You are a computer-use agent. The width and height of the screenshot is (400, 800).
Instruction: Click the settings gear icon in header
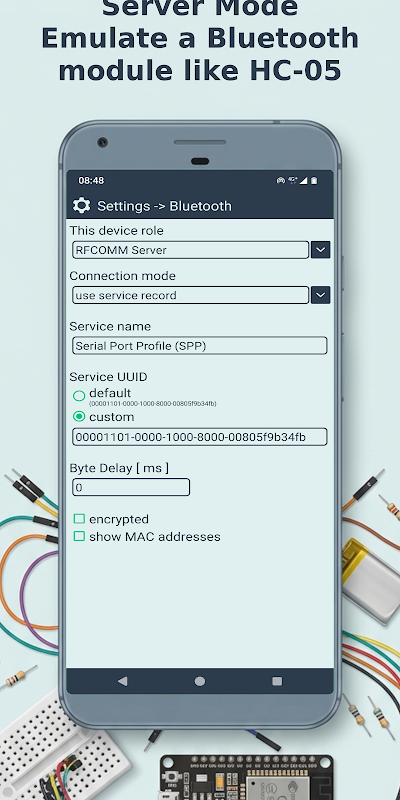(81, 206)
